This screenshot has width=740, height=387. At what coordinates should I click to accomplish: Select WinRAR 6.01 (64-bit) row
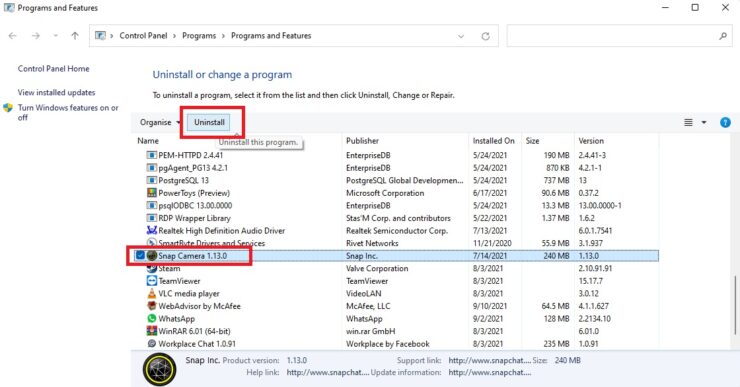click(x=395, y=331)
